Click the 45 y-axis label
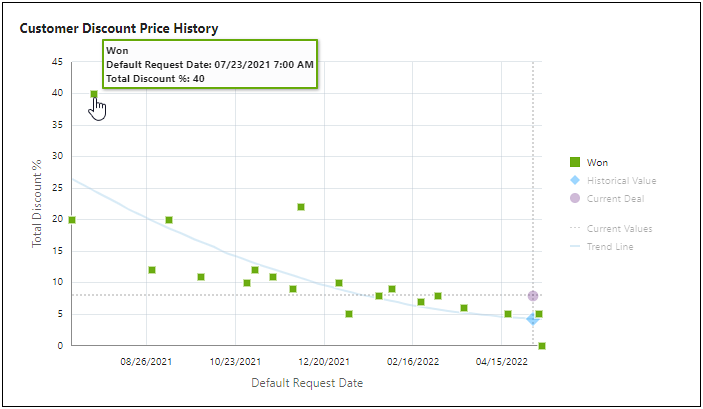 coord(57,62)
